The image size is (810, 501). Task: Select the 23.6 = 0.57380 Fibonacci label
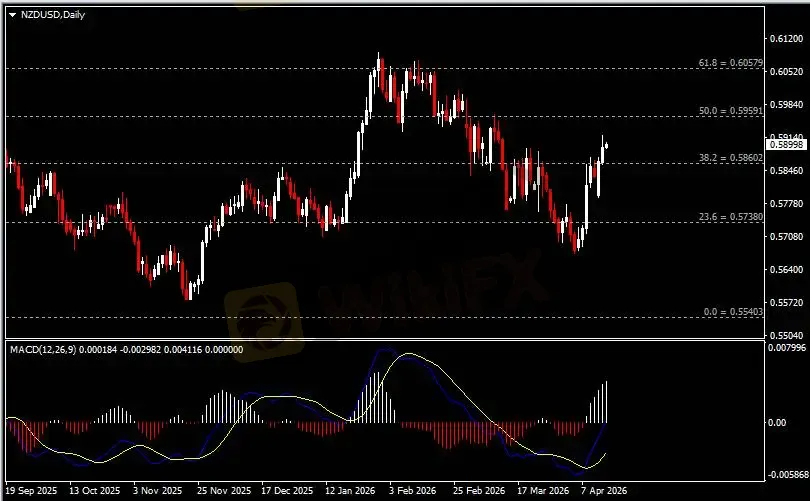click(730, 217)
